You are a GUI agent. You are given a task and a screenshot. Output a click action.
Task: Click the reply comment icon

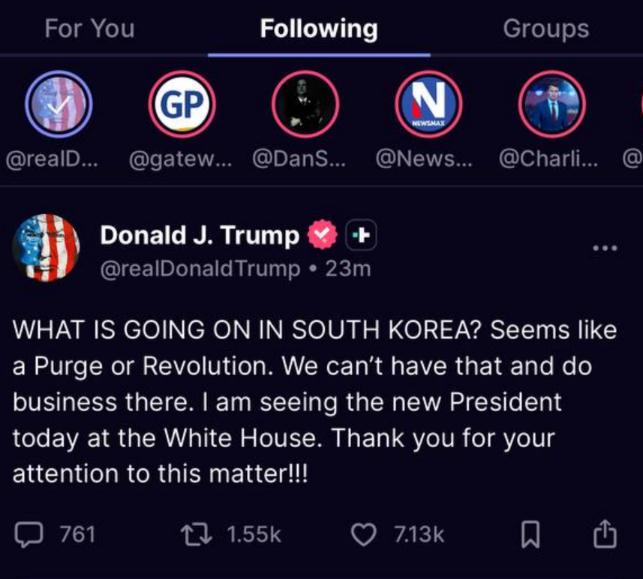31,534
